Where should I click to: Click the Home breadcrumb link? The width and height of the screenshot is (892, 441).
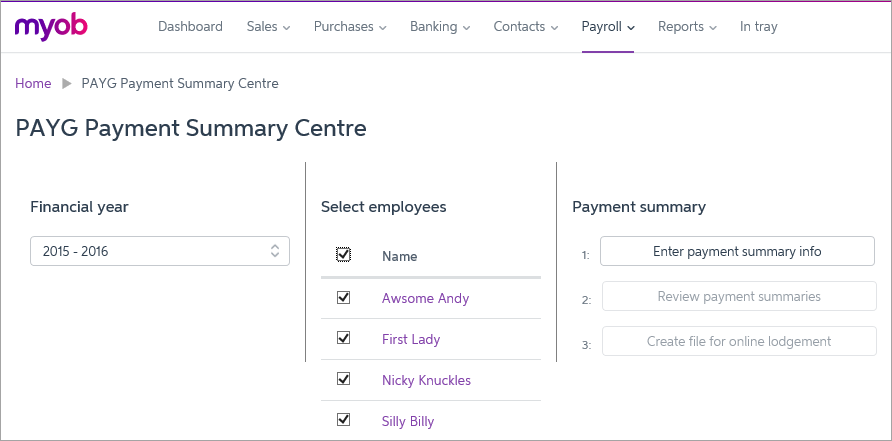[x=33, y=83]
